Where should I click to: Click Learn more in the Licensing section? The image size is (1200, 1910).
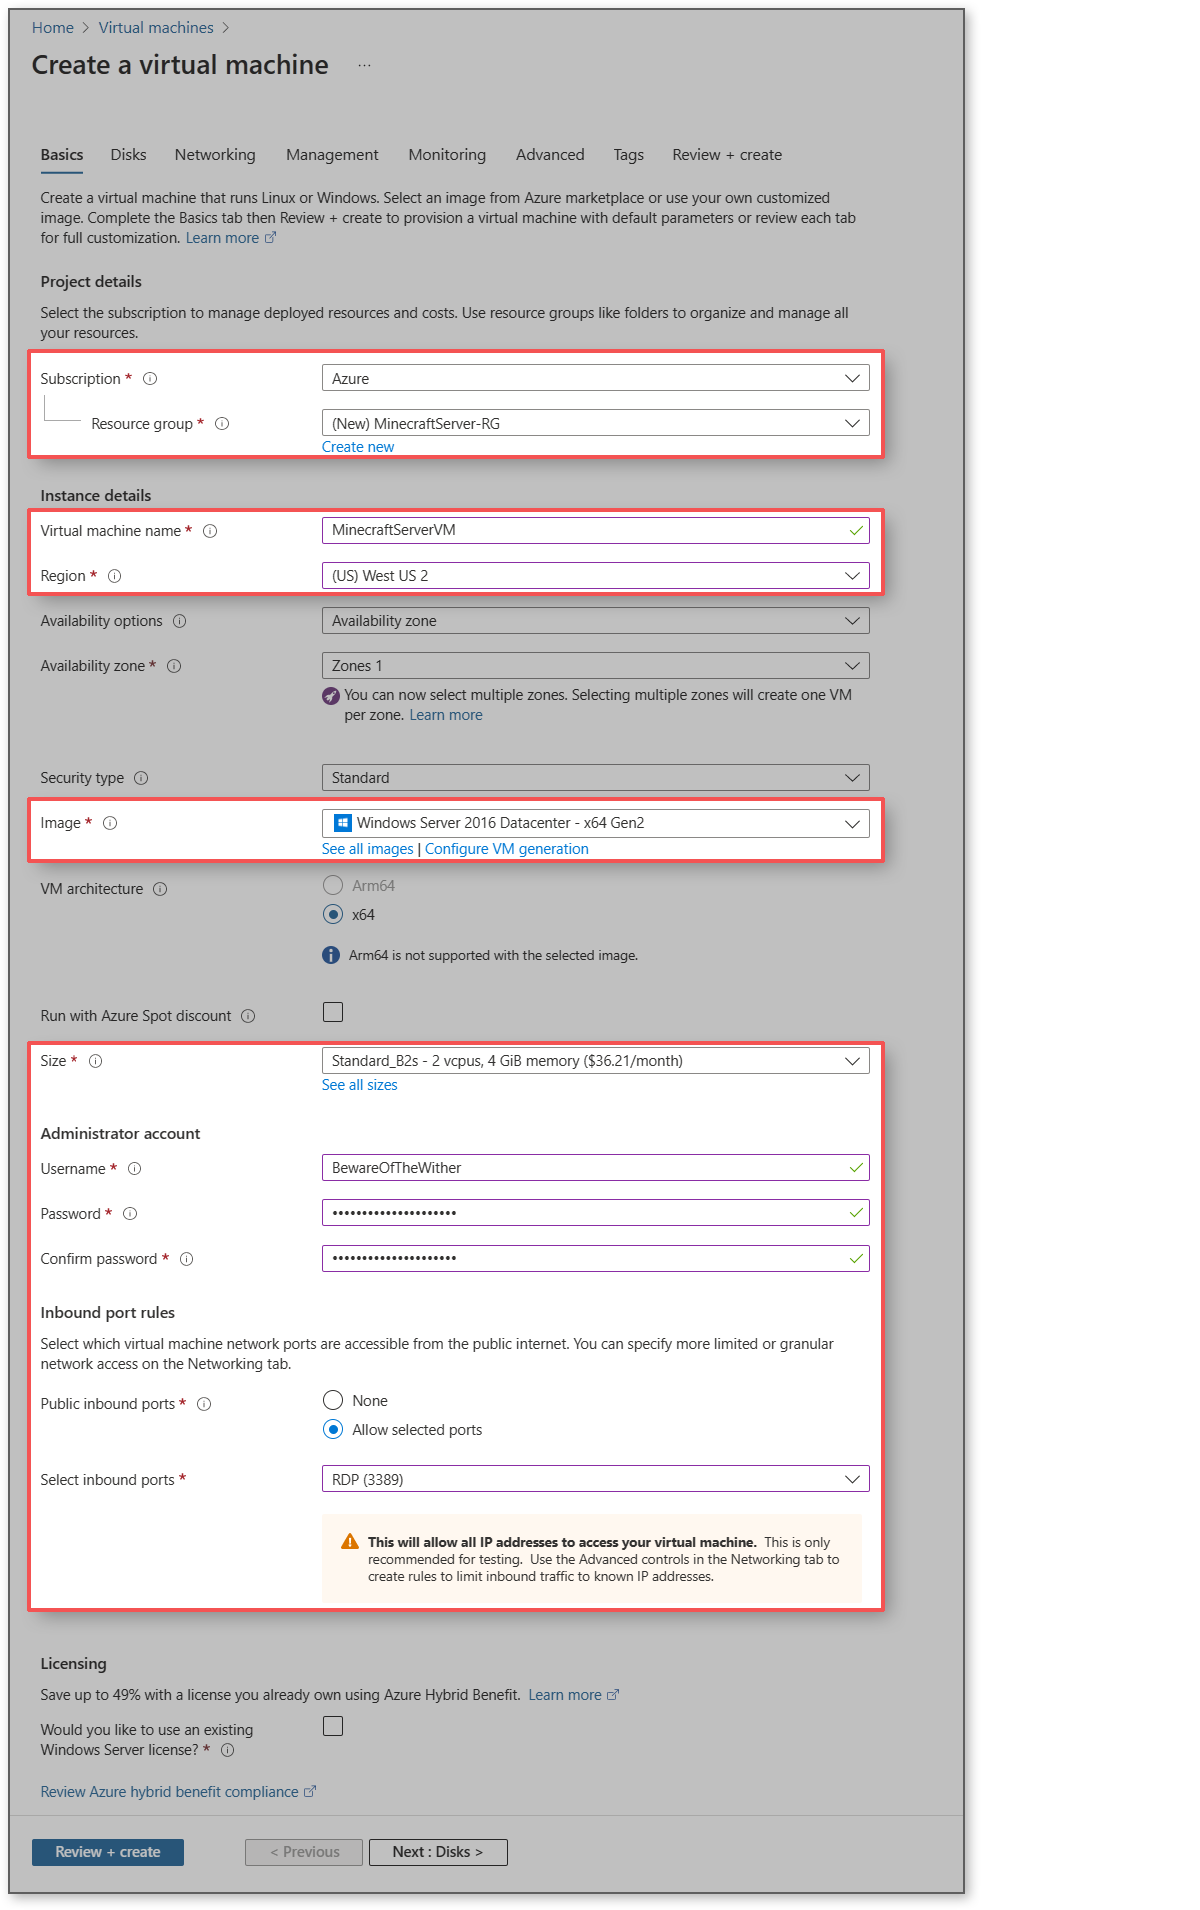pos(574,1695)
